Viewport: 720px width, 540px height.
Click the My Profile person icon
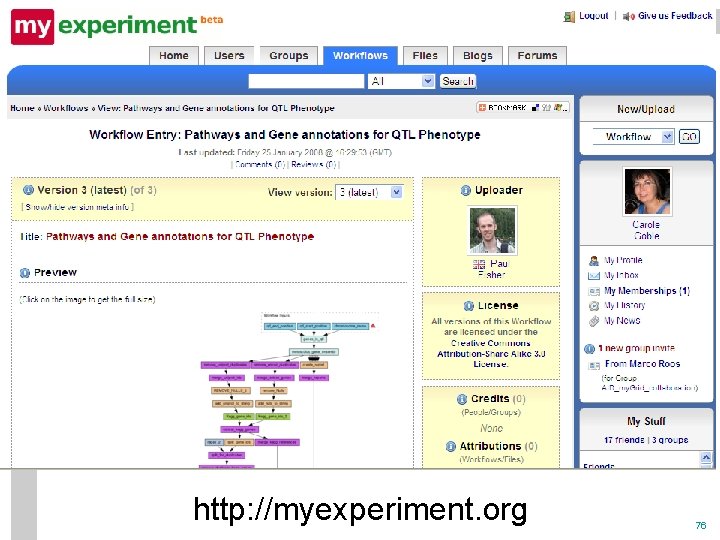(x=594, y=261)
